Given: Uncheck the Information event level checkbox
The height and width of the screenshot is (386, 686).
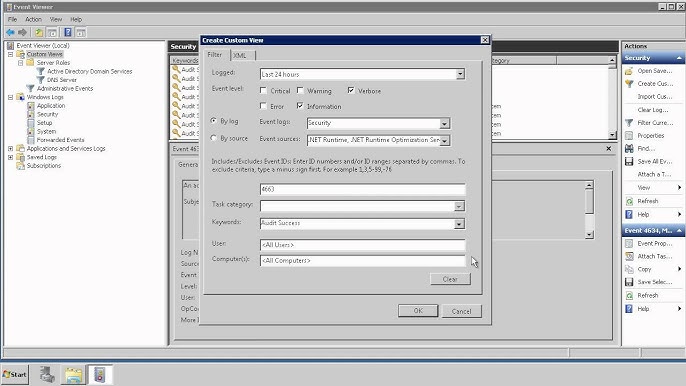Looking at the screenshot, I should (x=300, y=106).
